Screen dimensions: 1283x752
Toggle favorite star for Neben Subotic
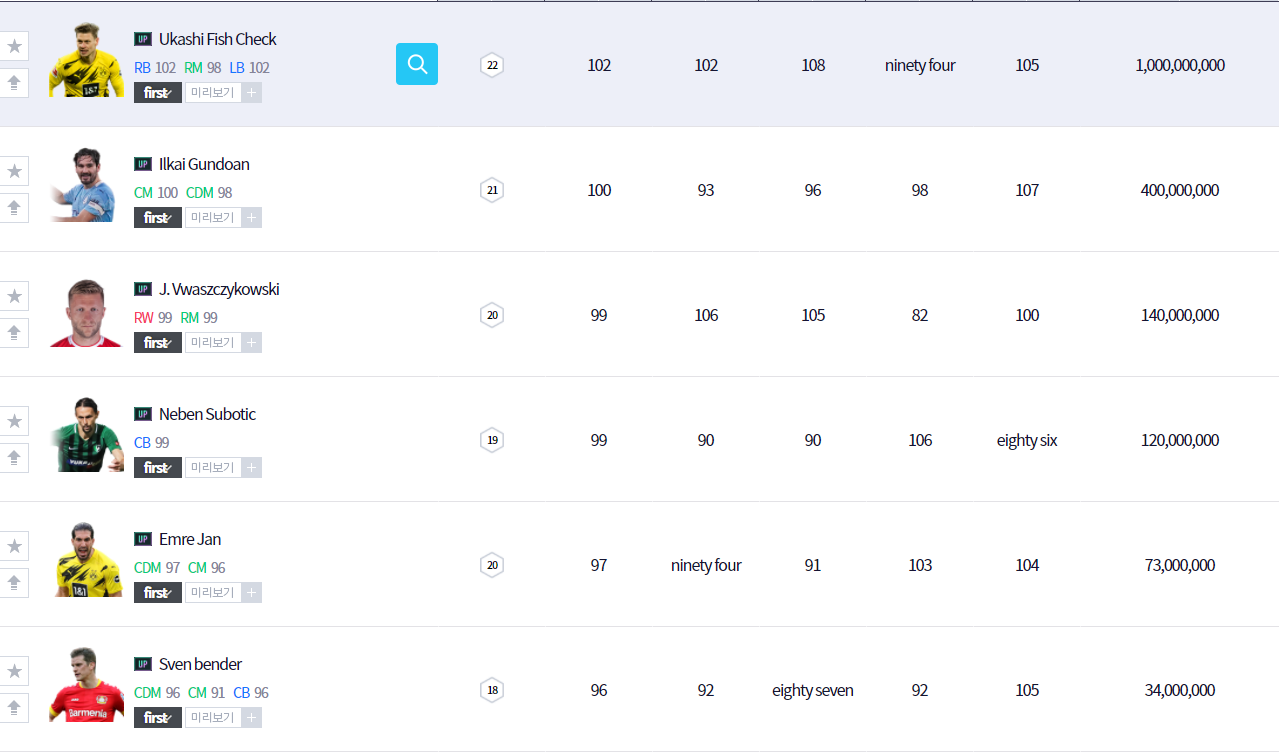[x=14, y=421]
